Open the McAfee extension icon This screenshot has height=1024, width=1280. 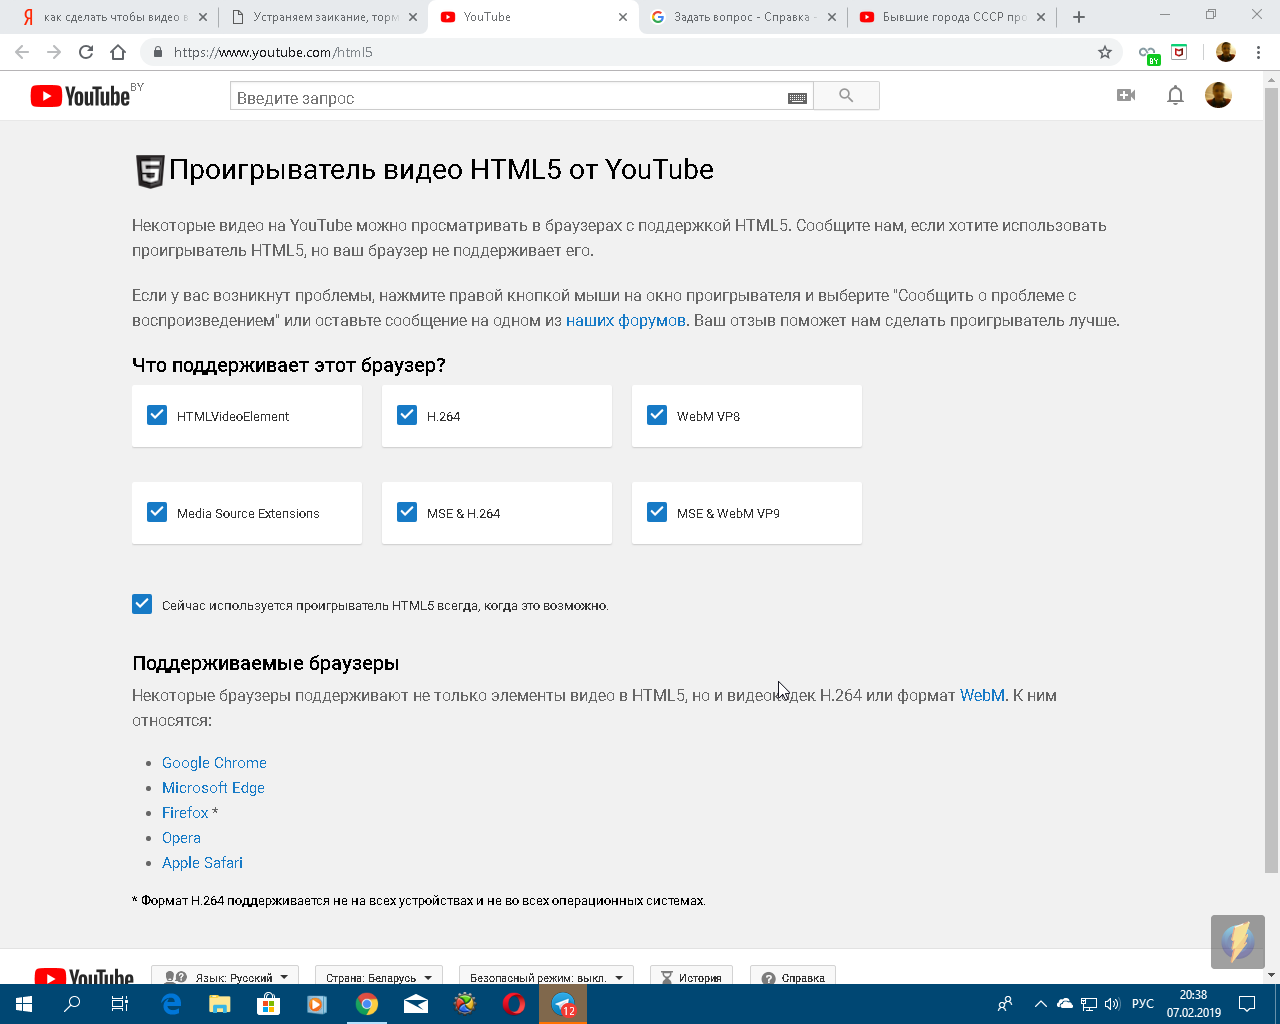[1180, 52]
